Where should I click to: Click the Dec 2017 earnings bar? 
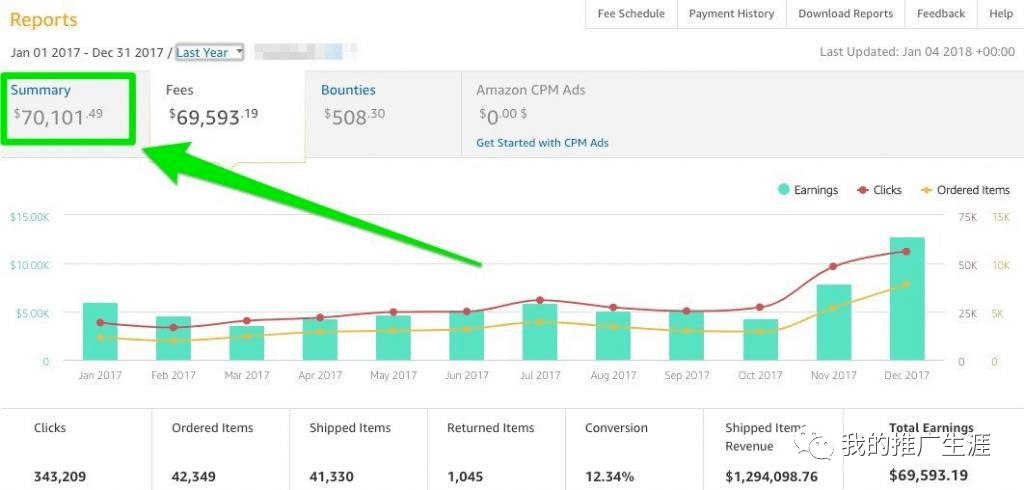click(907, 300)
